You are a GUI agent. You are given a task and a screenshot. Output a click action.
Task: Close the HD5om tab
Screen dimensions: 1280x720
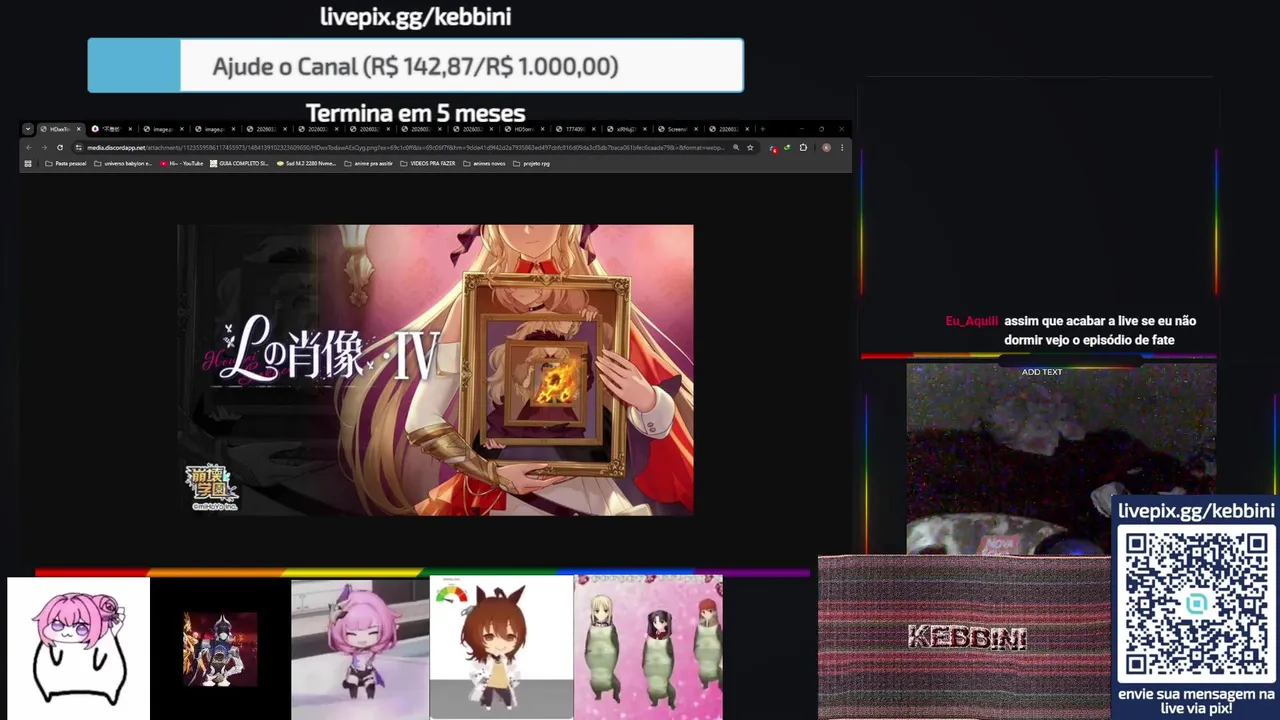[x=542, y=129]
